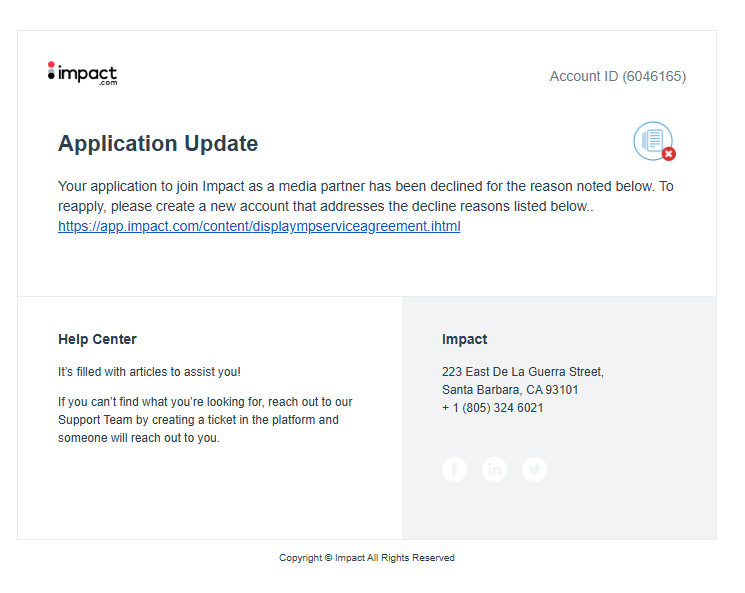This screenshot has height=593, width=745.
Task: Click the 223 East De La Guerra Street address
Action: coord(522,372)
